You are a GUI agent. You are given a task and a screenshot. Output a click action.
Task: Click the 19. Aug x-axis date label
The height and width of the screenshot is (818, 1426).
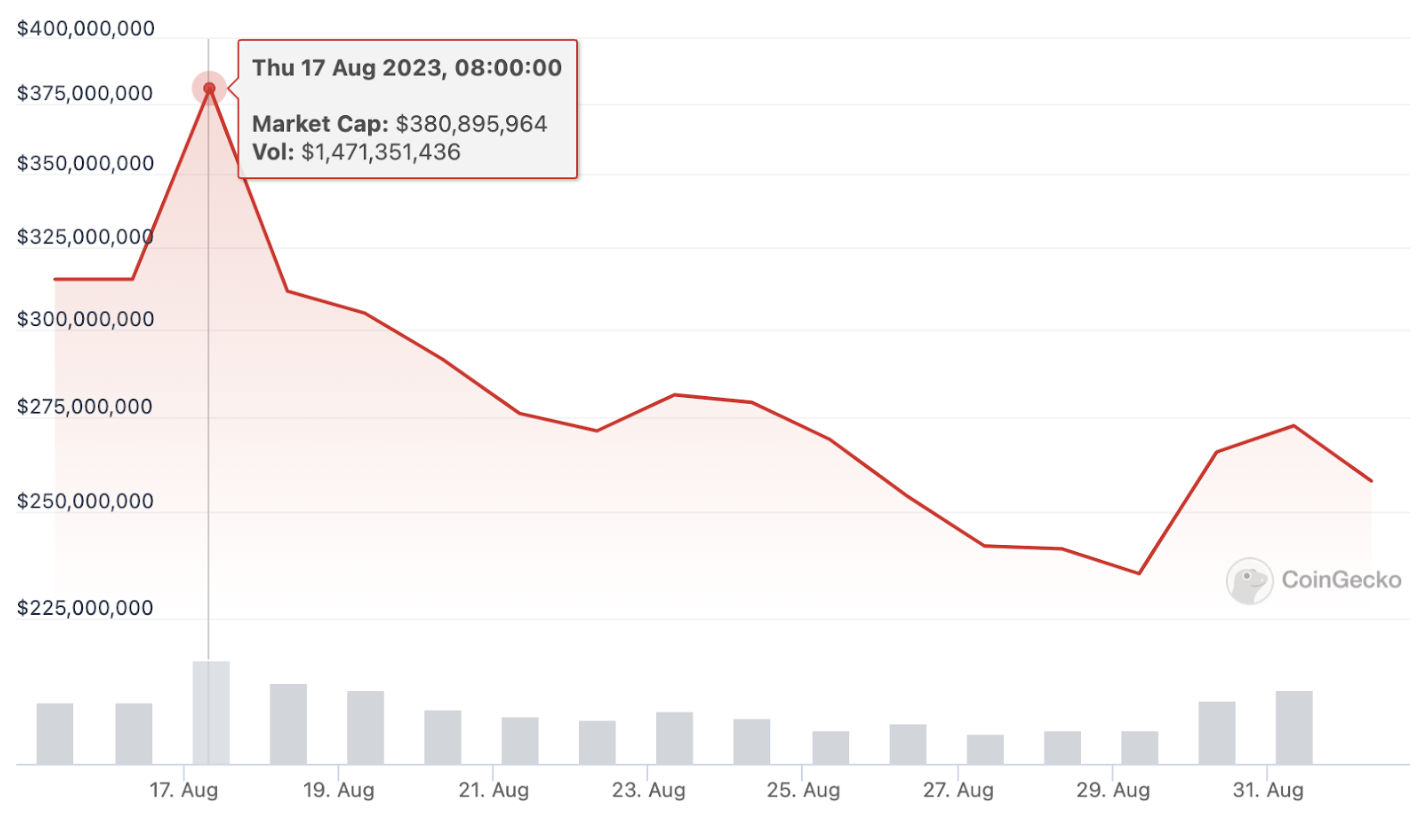339,791
